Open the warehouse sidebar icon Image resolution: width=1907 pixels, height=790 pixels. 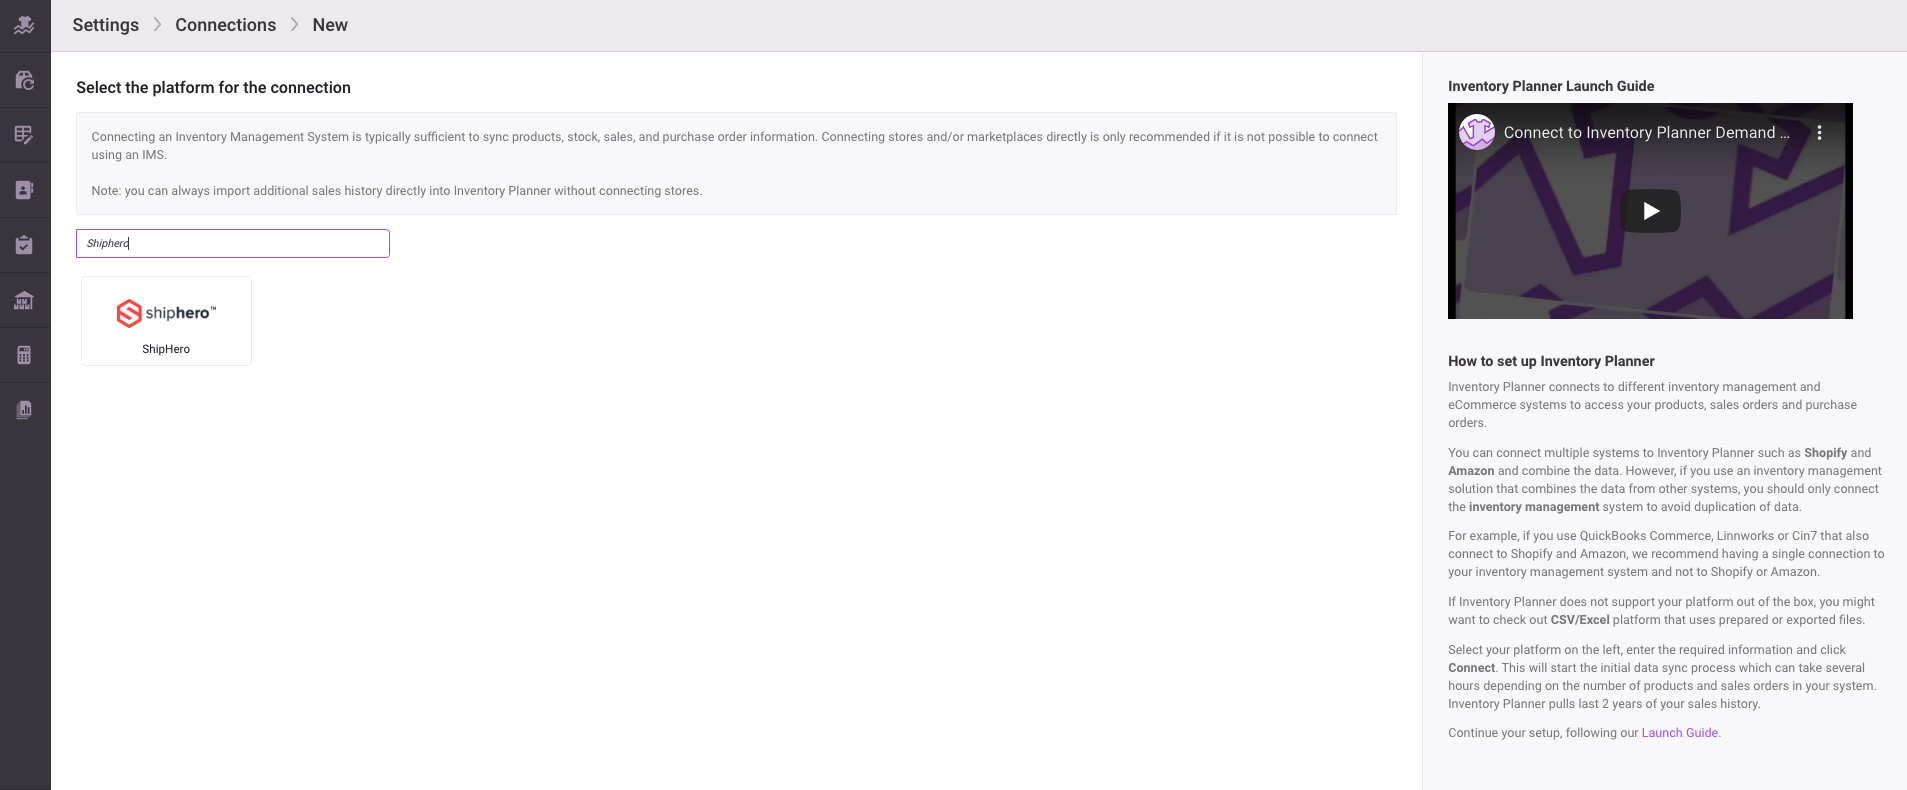25,300
